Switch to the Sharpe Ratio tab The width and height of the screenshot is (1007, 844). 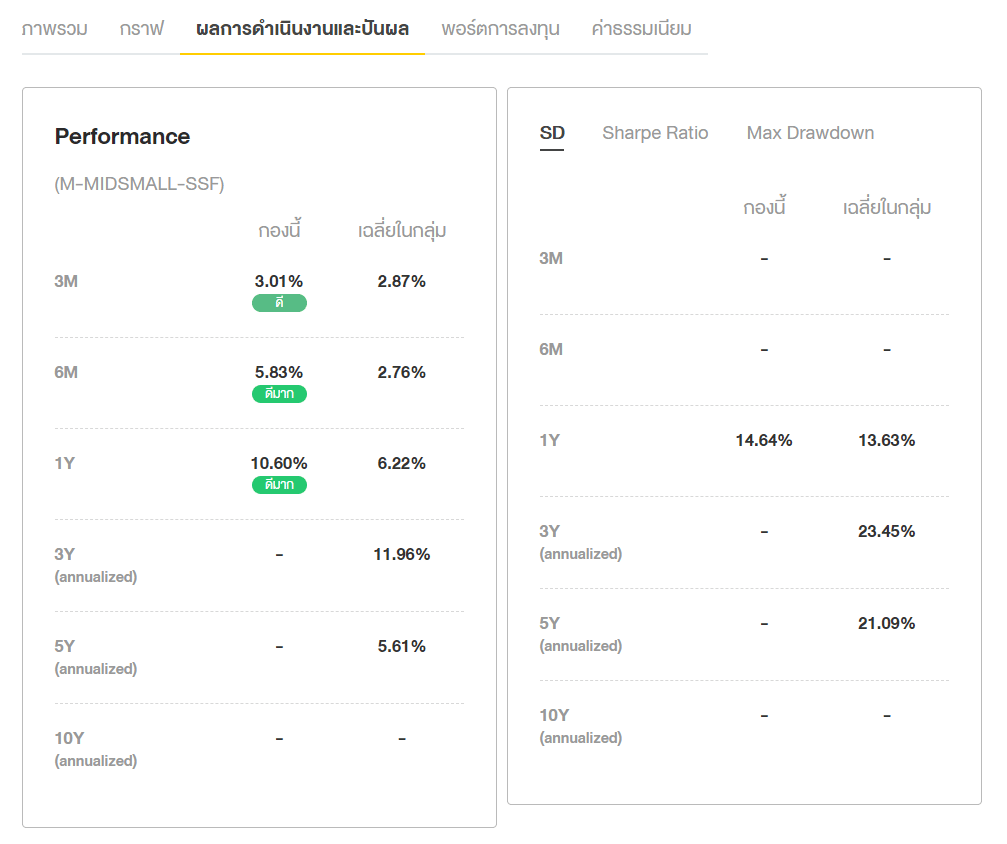pos(655,133)
